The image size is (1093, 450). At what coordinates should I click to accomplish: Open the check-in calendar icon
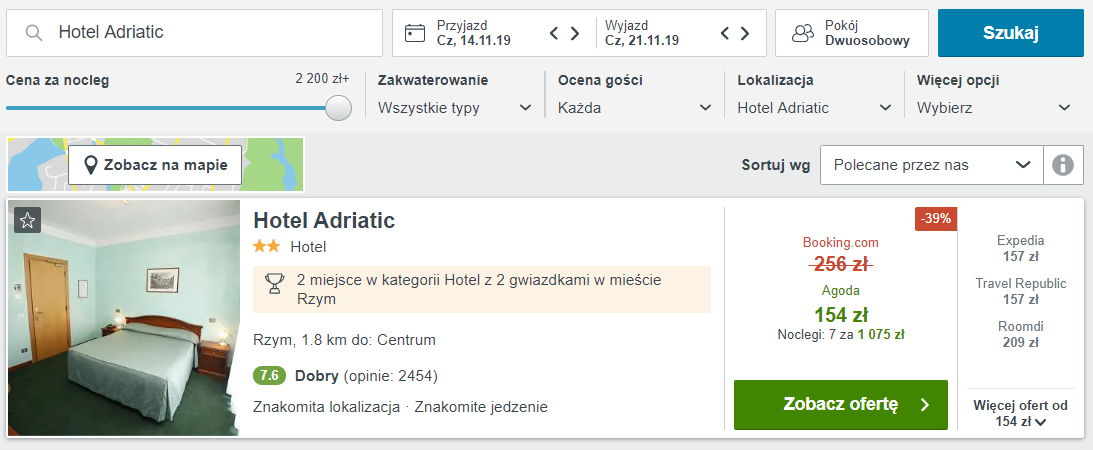(x=415, y=33)
